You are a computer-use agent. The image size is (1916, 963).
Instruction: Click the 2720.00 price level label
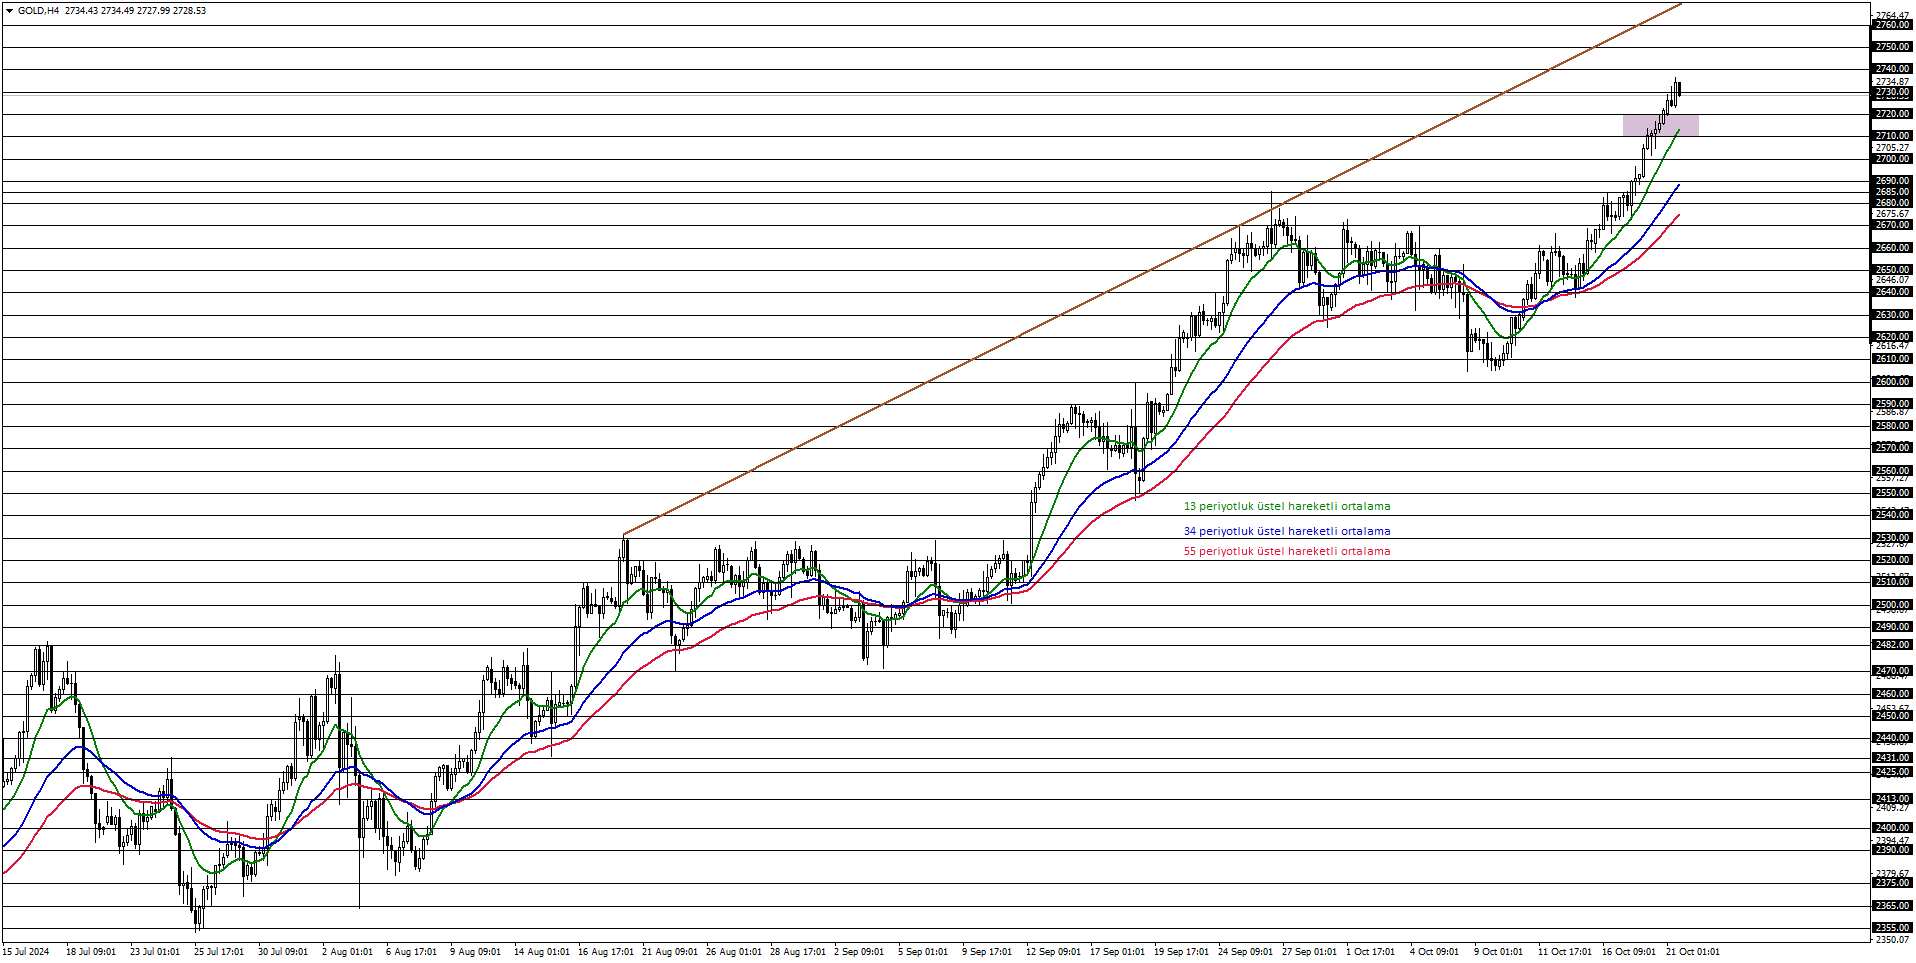pyautogui.click(x=1892, y=114)
